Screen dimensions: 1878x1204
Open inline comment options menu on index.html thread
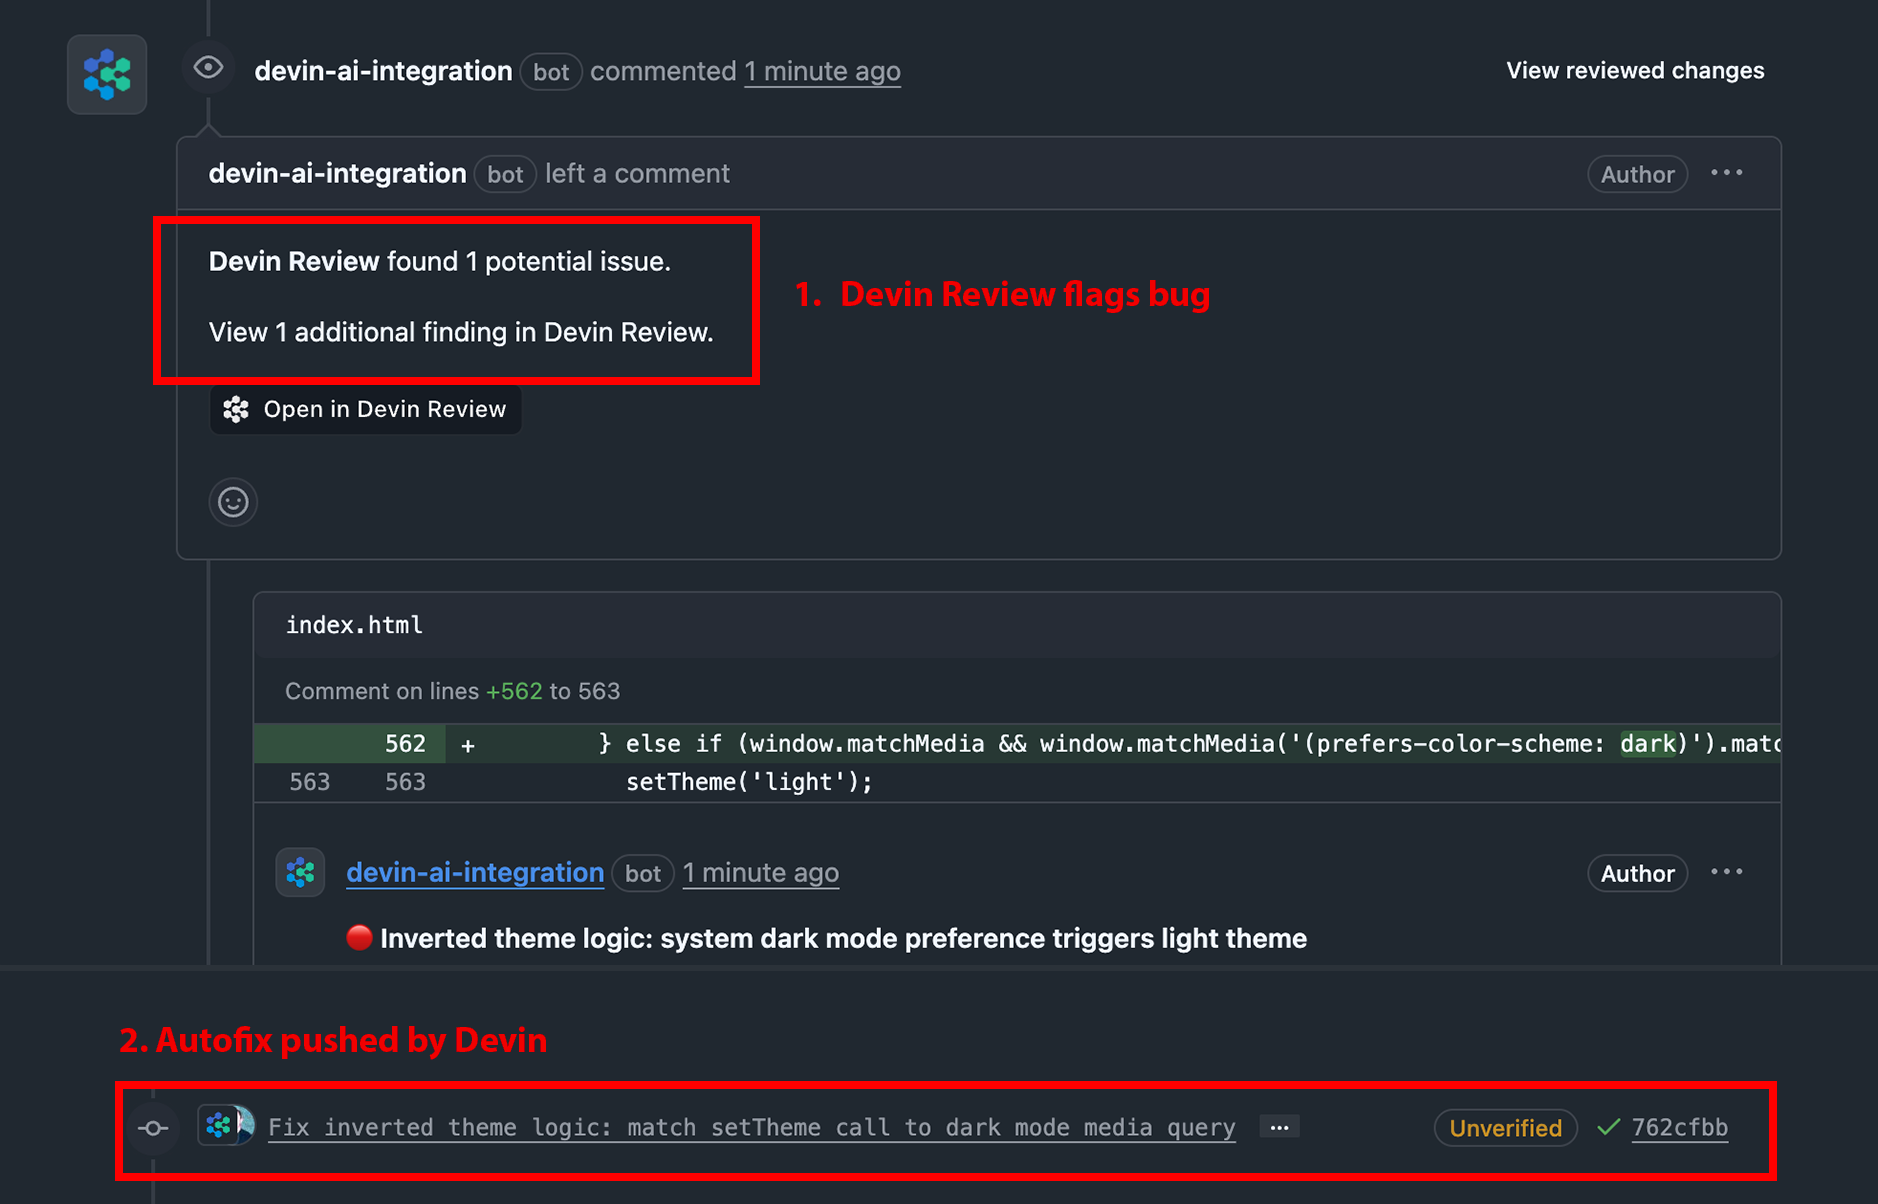1726,872
